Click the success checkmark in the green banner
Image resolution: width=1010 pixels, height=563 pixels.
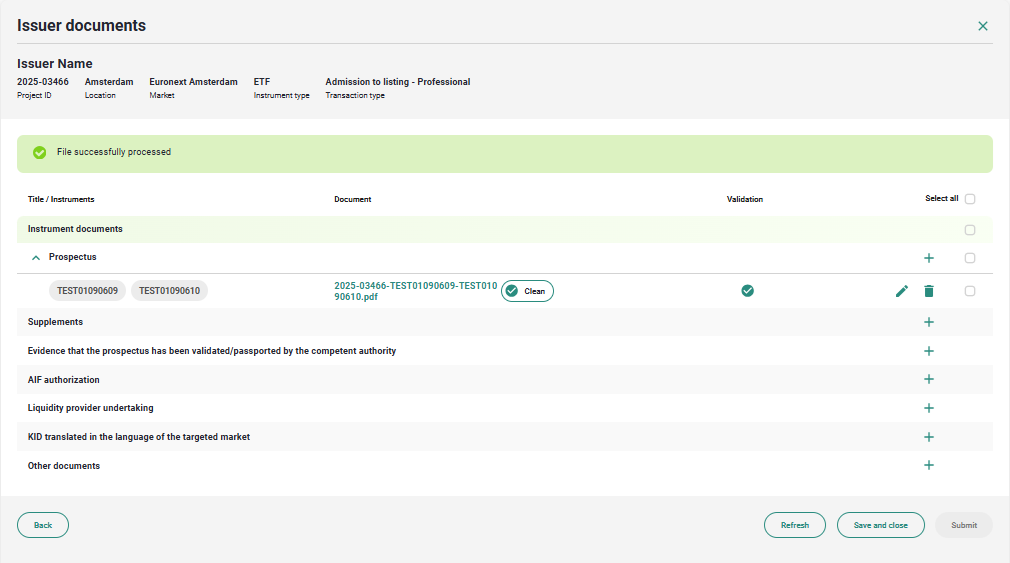point(40,153)
